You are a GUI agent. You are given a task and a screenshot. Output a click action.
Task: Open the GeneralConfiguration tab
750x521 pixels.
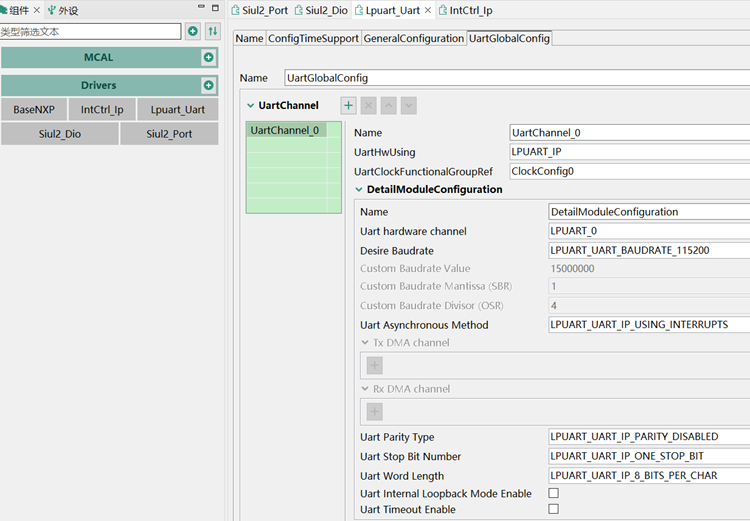pyautogui.click(x=414, y=38)
